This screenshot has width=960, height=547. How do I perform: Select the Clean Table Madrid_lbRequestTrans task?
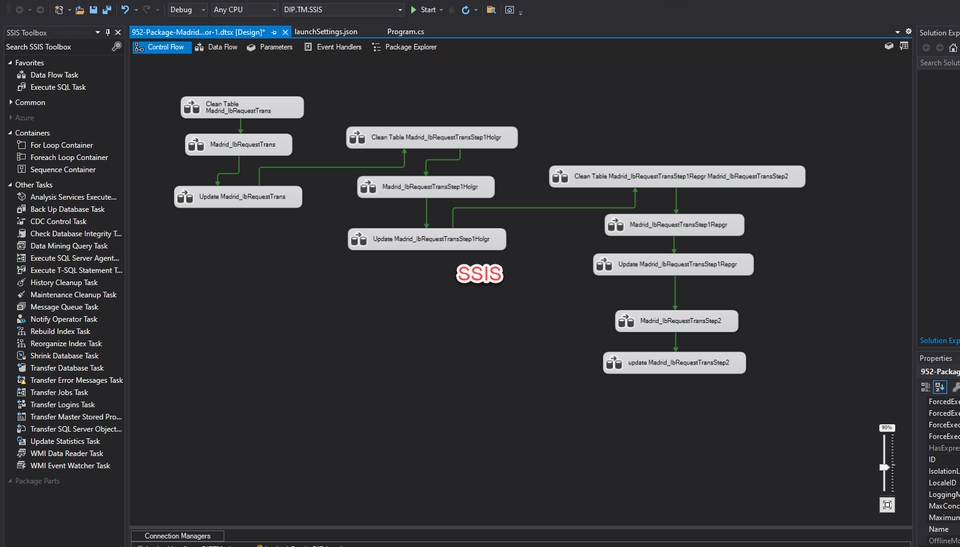[242, 107]
